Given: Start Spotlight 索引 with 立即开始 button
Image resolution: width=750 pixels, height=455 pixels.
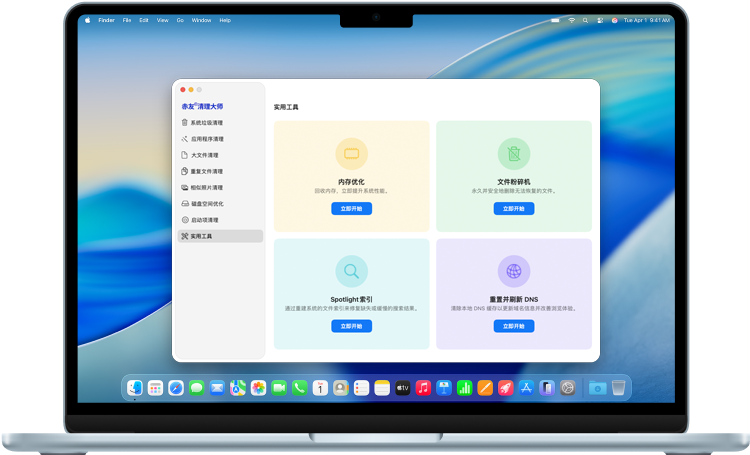Looking at the screenshot, I should click(x=351, y=326).
